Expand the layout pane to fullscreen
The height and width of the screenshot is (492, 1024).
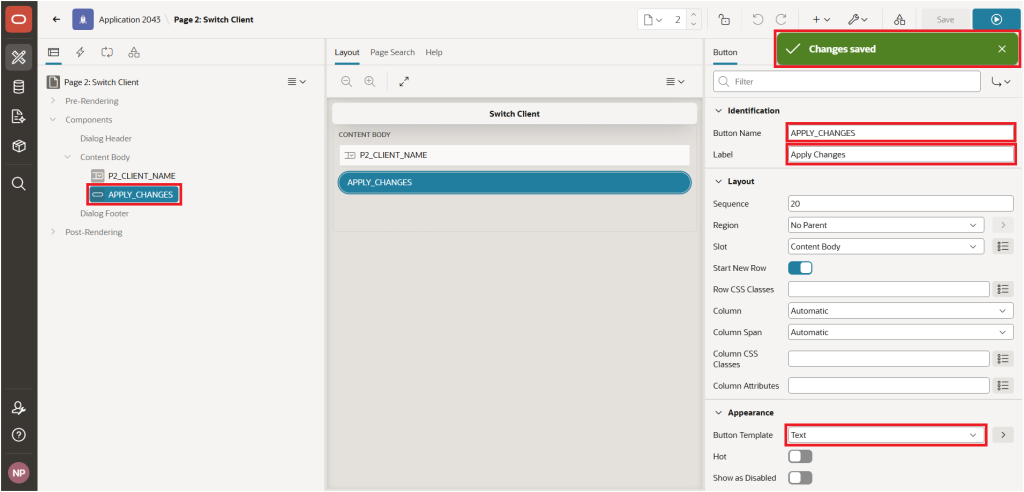(404, 82)
